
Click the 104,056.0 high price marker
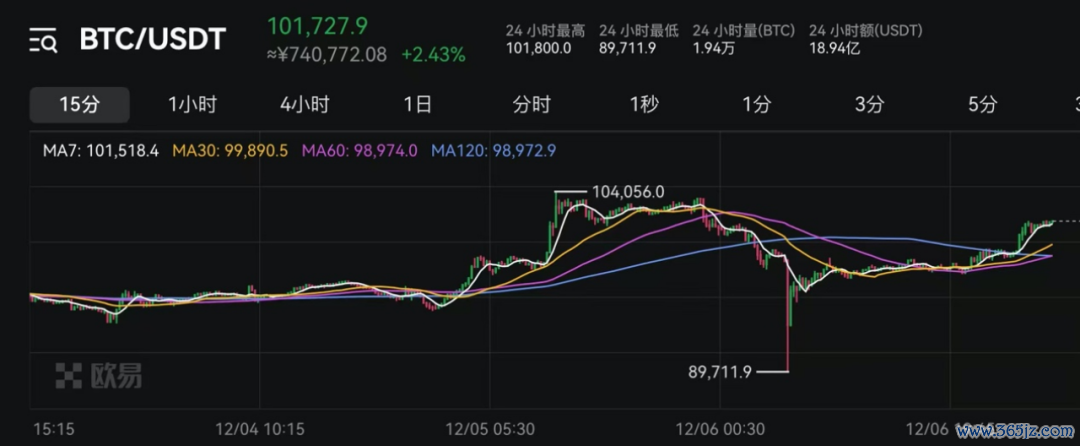pos(626,192)
